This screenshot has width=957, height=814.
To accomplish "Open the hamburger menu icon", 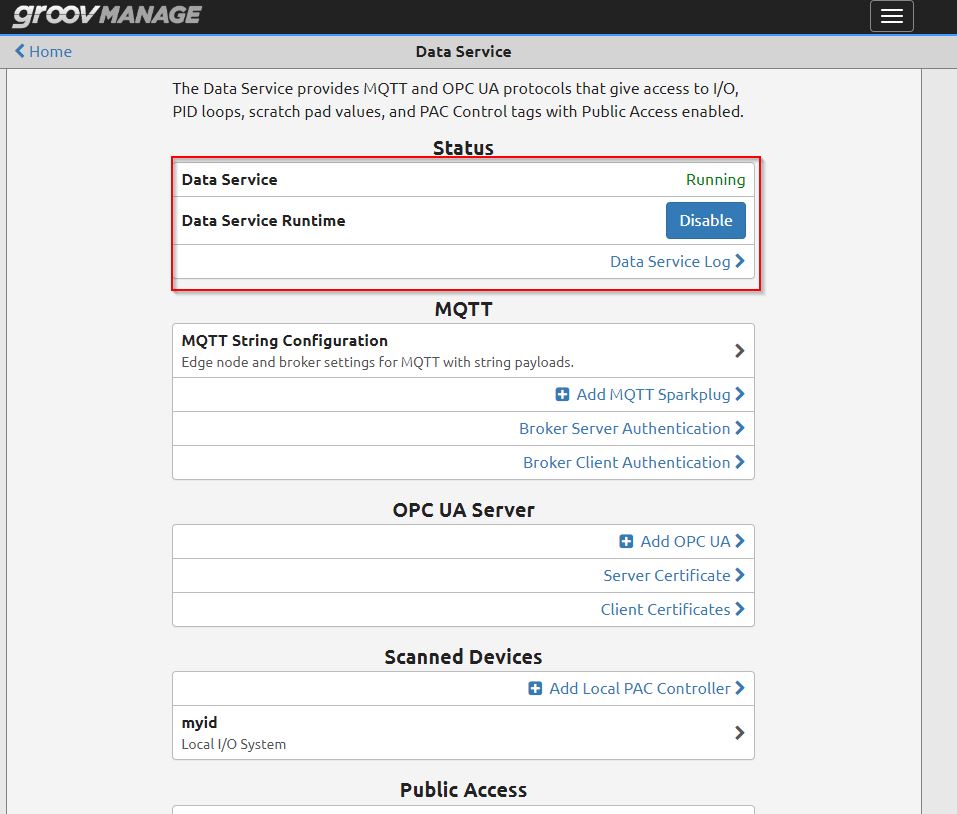I will tap(891, 16).
